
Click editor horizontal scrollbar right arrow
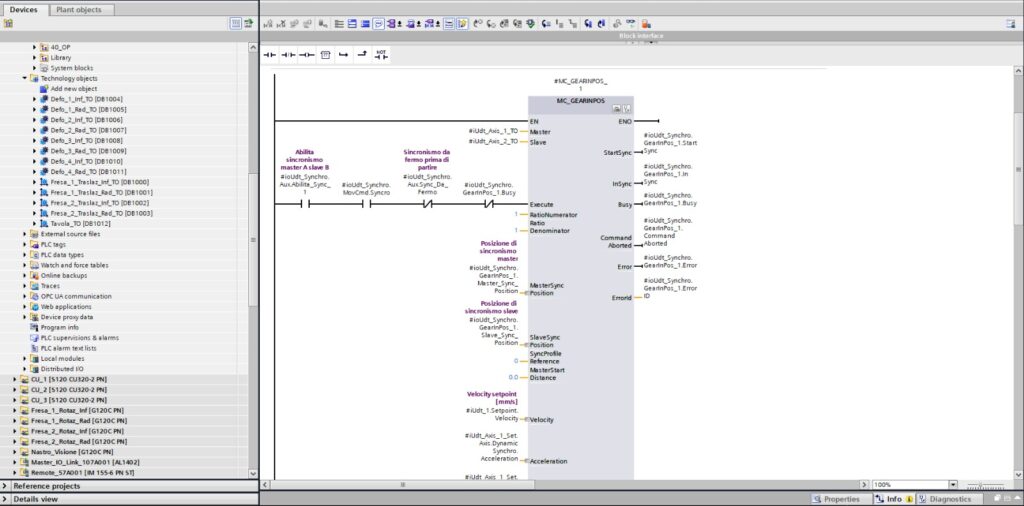(x=865, y=485)
